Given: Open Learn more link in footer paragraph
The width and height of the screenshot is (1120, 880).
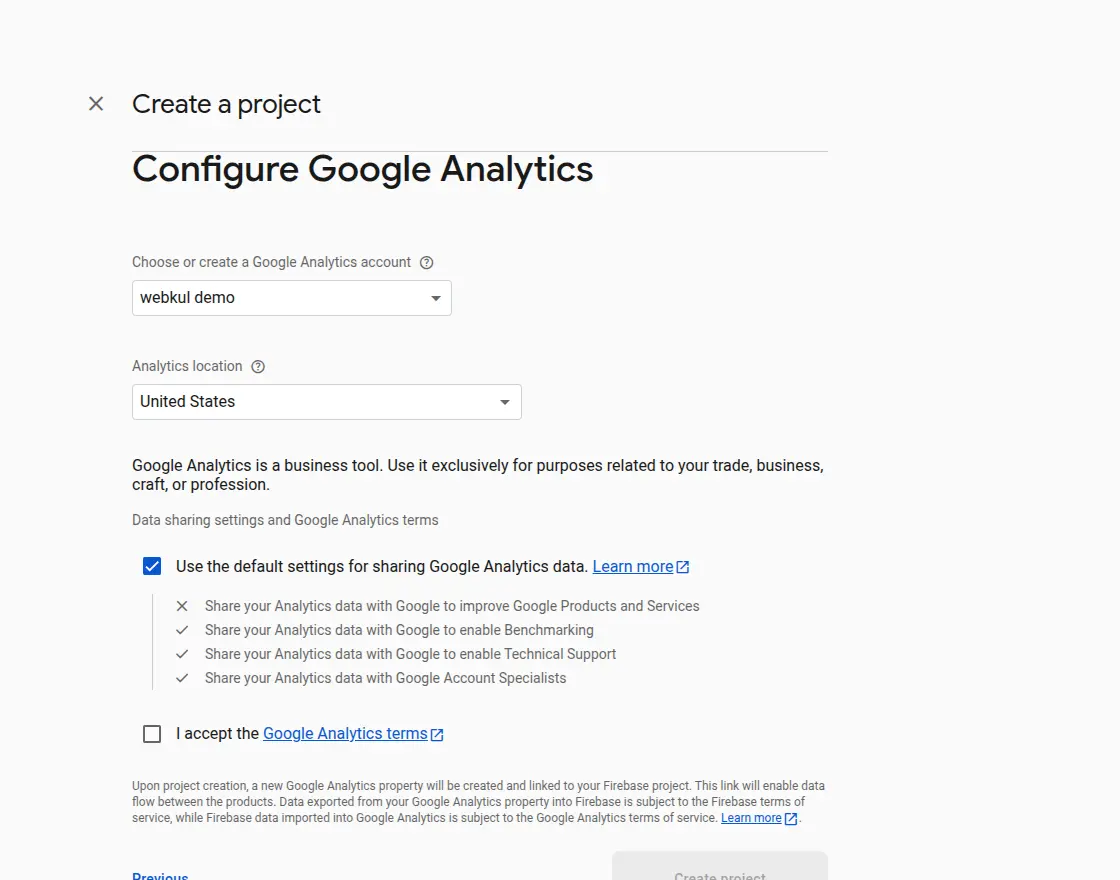Looking at the screenshot, I should tap(751, 818).
